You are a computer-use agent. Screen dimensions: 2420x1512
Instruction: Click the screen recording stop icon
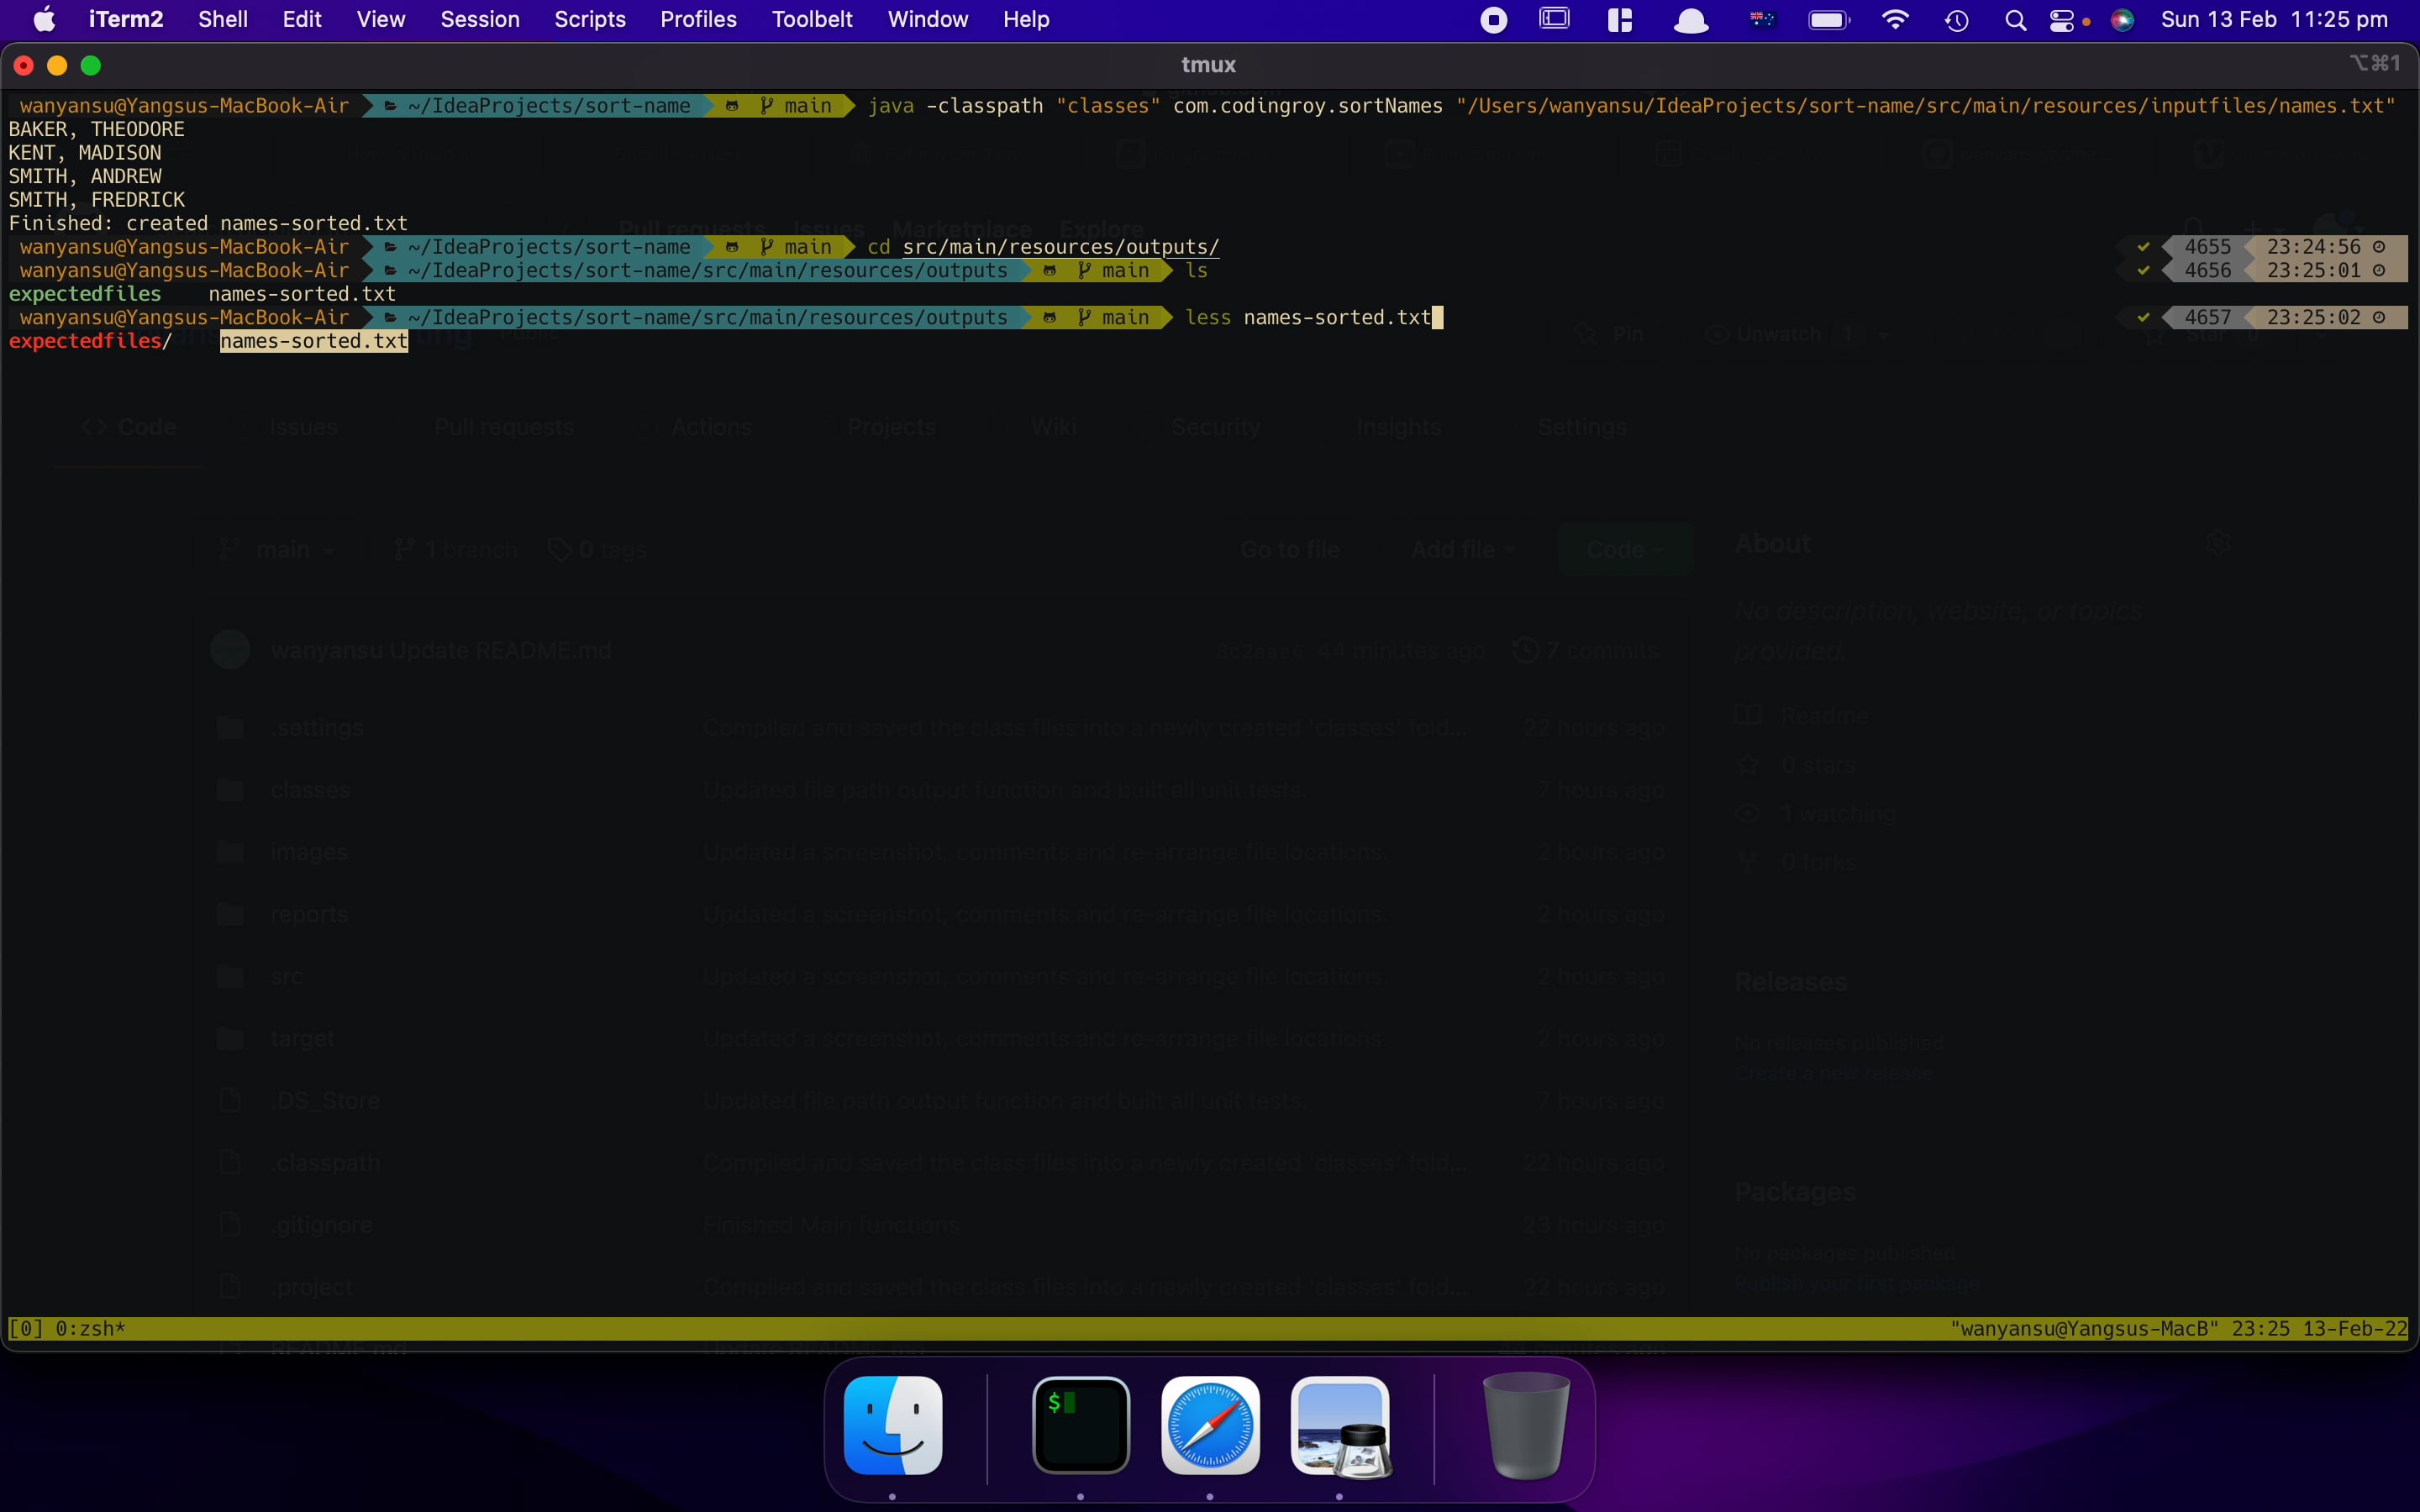pos(1493,20)
